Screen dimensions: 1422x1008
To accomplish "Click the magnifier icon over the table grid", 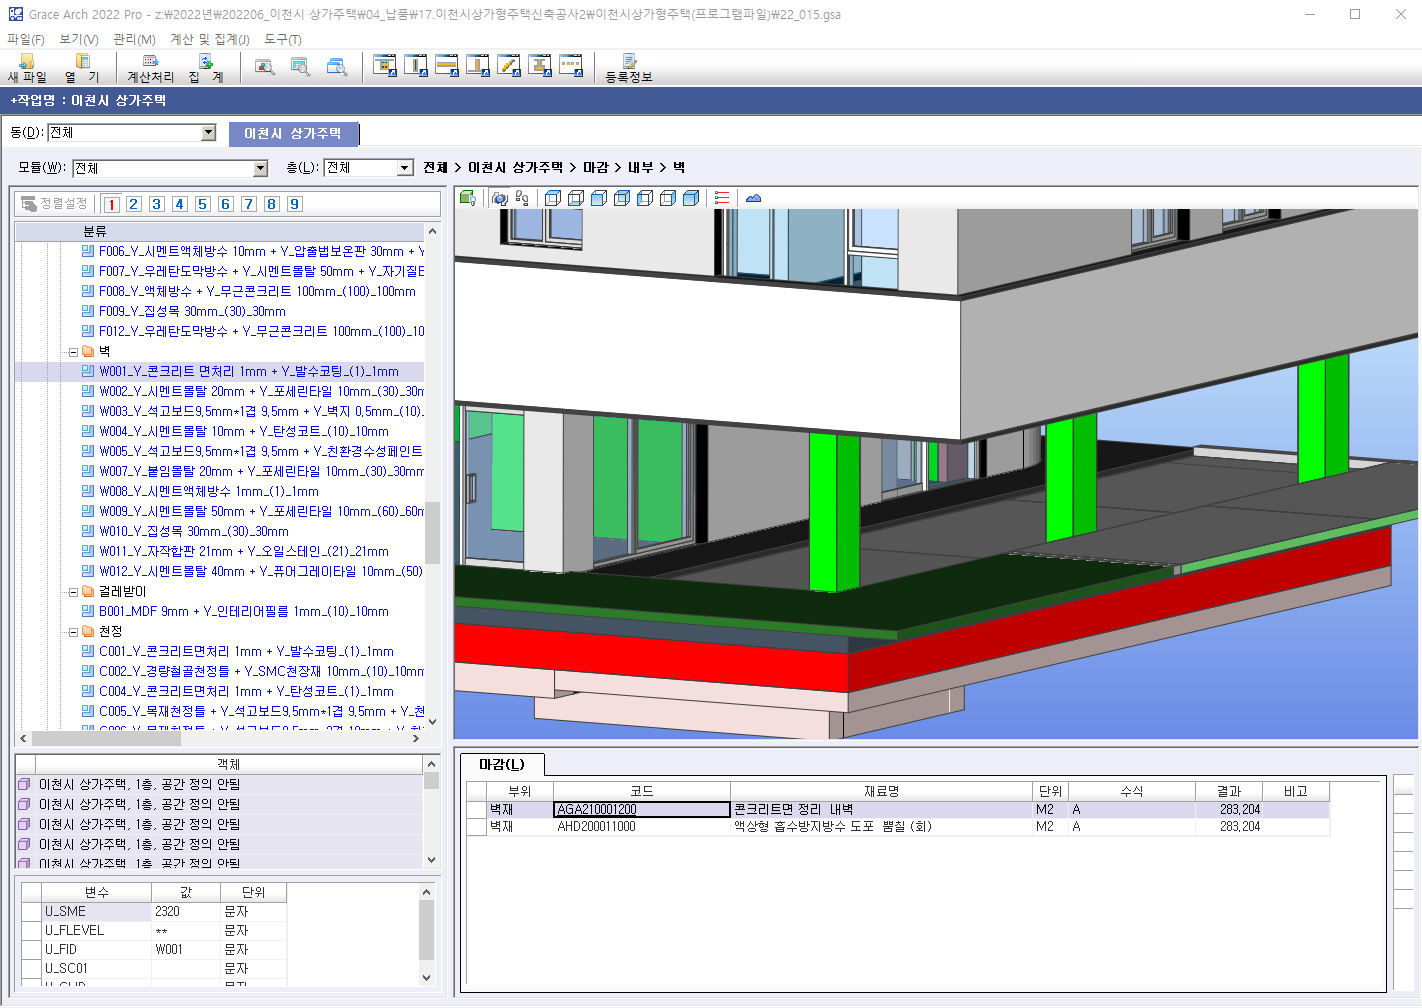I will coord(300,67).
